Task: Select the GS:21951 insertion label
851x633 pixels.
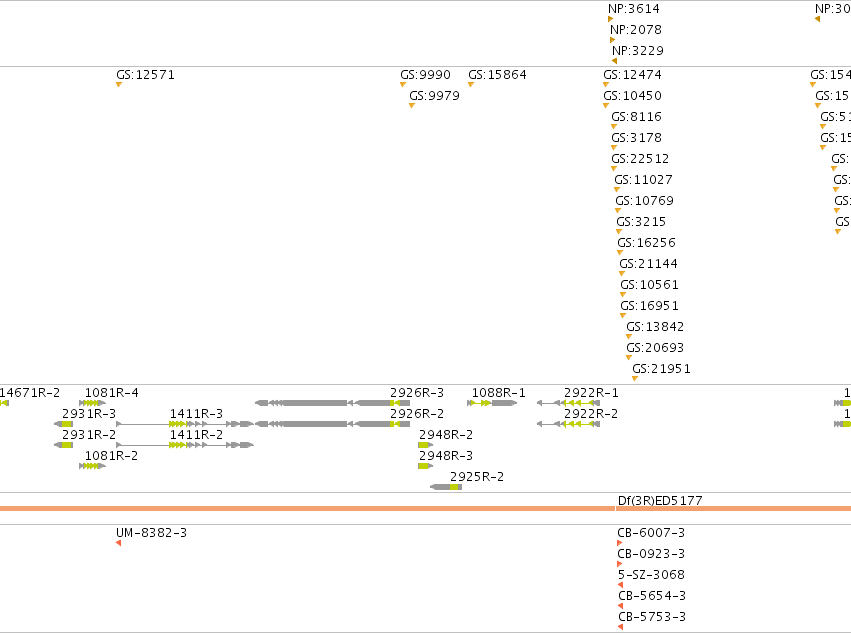Action: [x=662, y=369]
